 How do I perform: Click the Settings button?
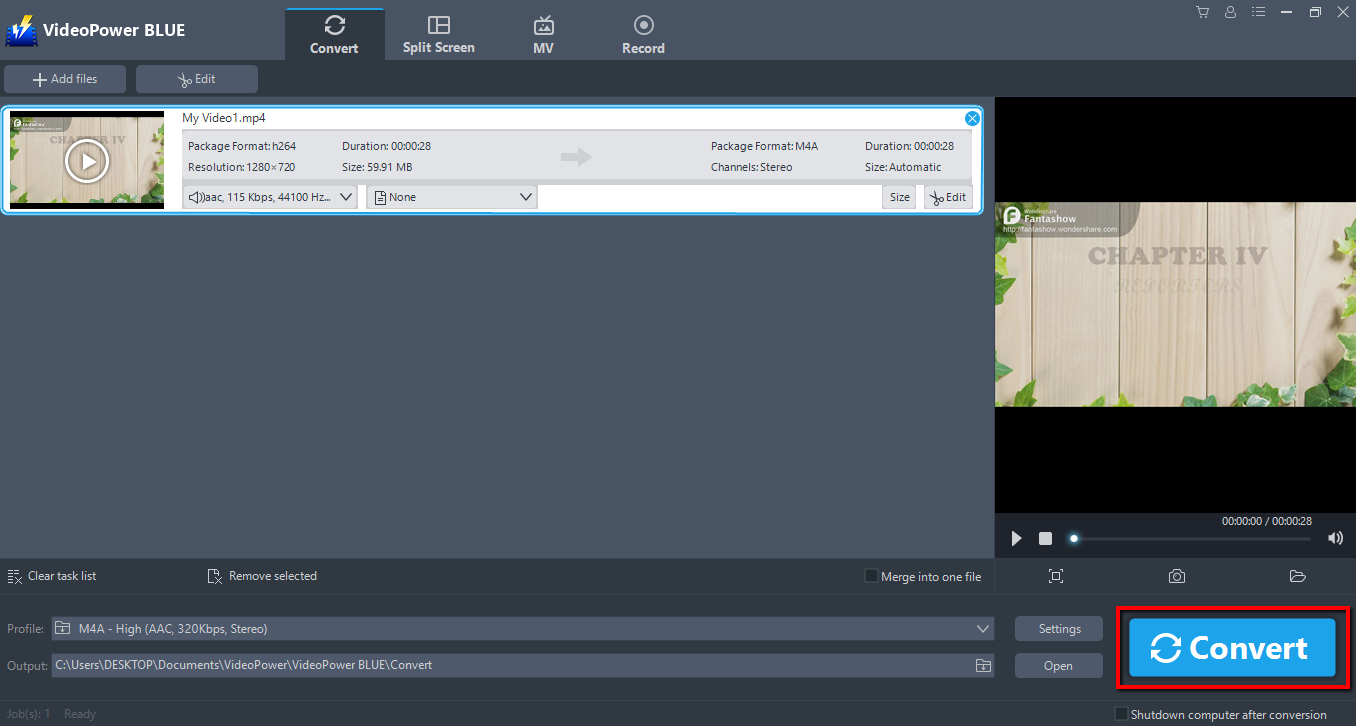1059,629
